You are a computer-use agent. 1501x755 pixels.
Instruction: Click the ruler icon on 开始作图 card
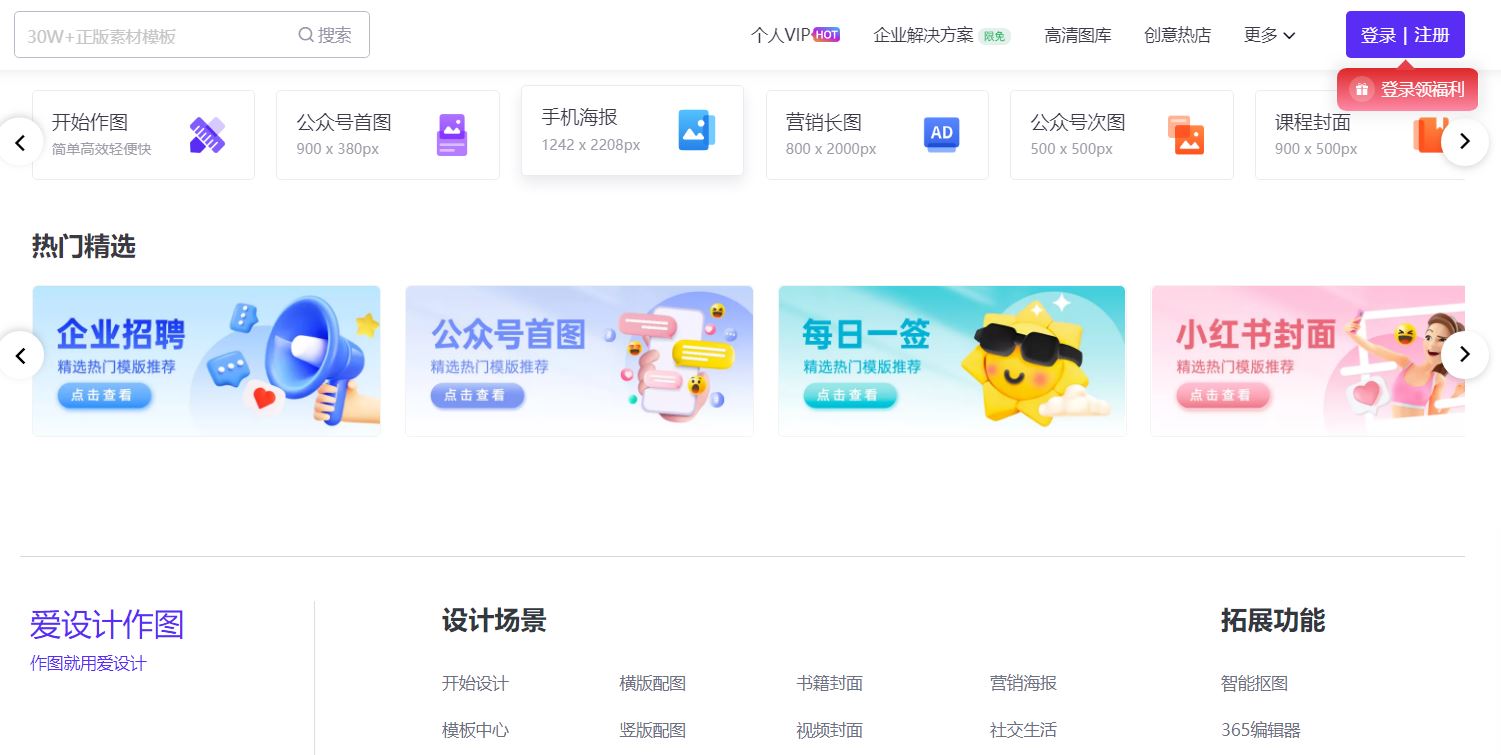207,135
